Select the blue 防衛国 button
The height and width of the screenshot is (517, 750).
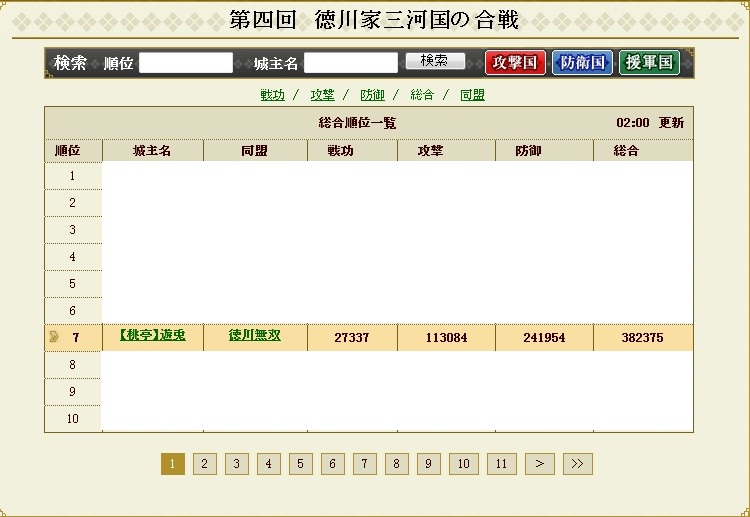[582, 63]
